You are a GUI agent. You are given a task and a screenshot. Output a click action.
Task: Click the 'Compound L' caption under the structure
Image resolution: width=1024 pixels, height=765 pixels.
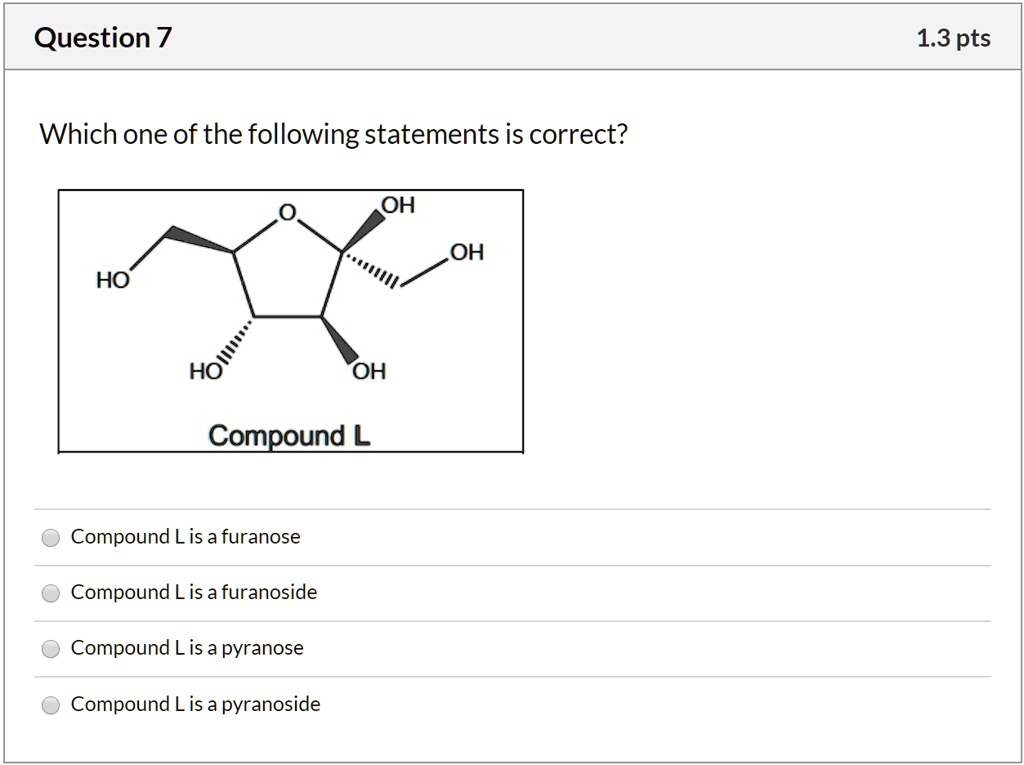(288, 436)
